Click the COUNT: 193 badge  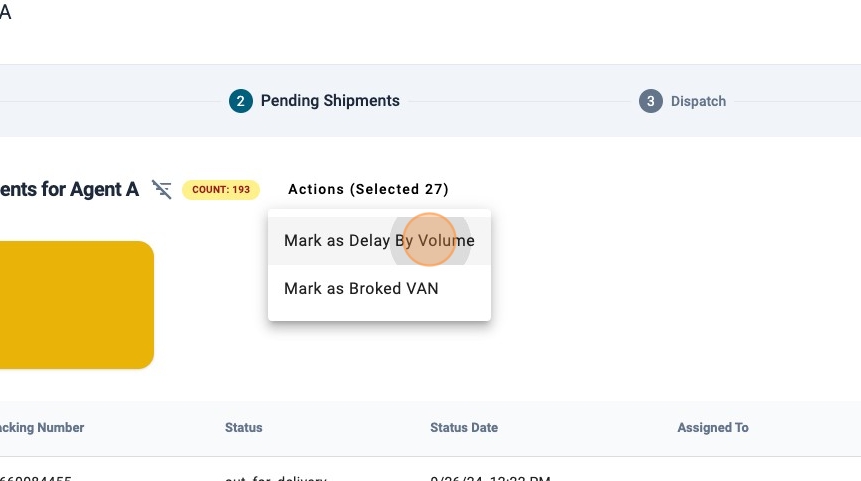tap(221, 189)
